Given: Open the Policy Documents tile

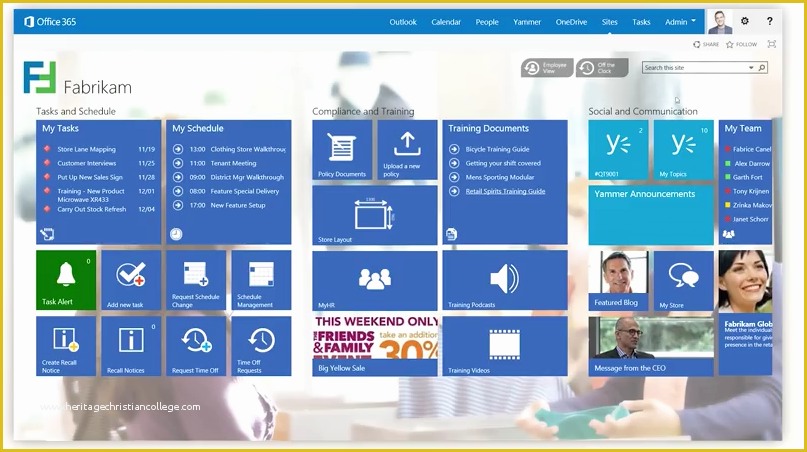Looking at the screenshot, I should pos(342,150).
